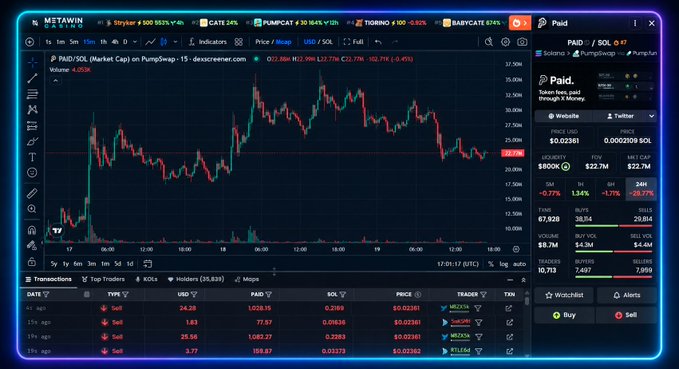The image size is (679, 369).
Task: Switch chart to Price mode
Action: (x=262, y=42)
